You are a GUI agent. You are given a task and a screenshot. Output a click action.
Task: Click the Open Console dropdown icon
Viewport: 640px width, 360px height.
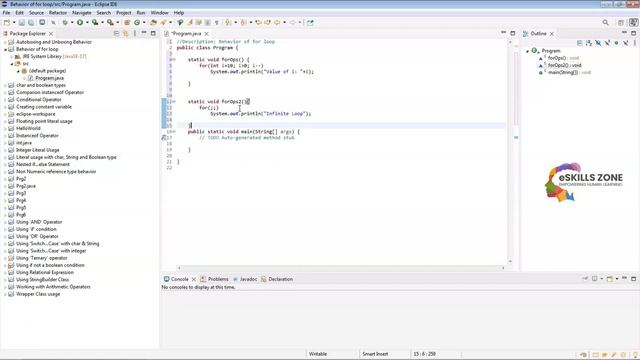(617, 279)
